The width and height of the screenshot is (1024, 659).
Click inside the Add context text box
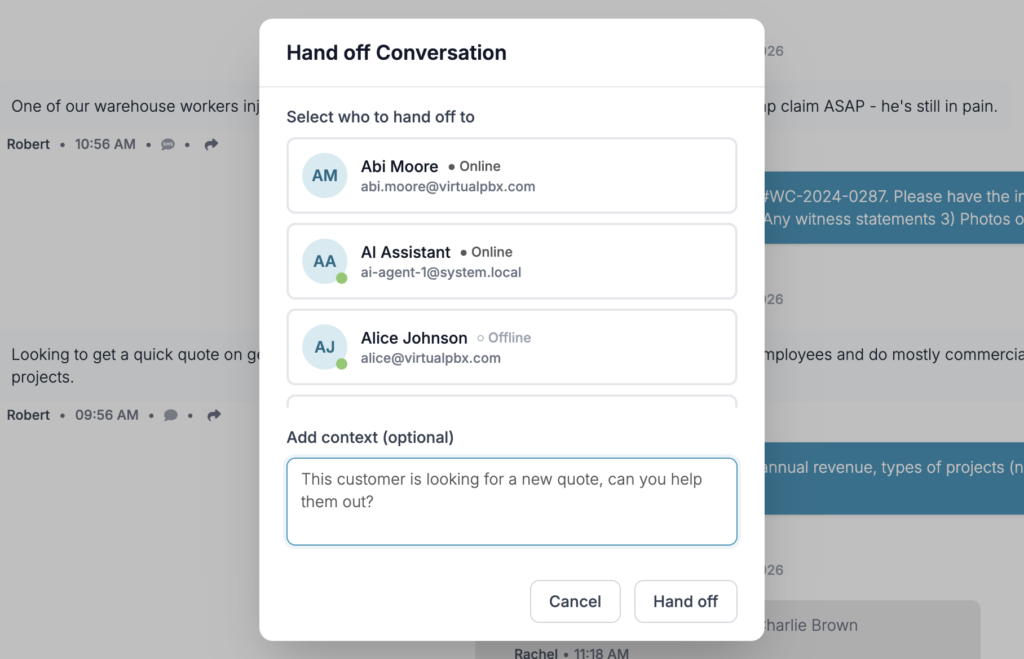tap(511, 500)
